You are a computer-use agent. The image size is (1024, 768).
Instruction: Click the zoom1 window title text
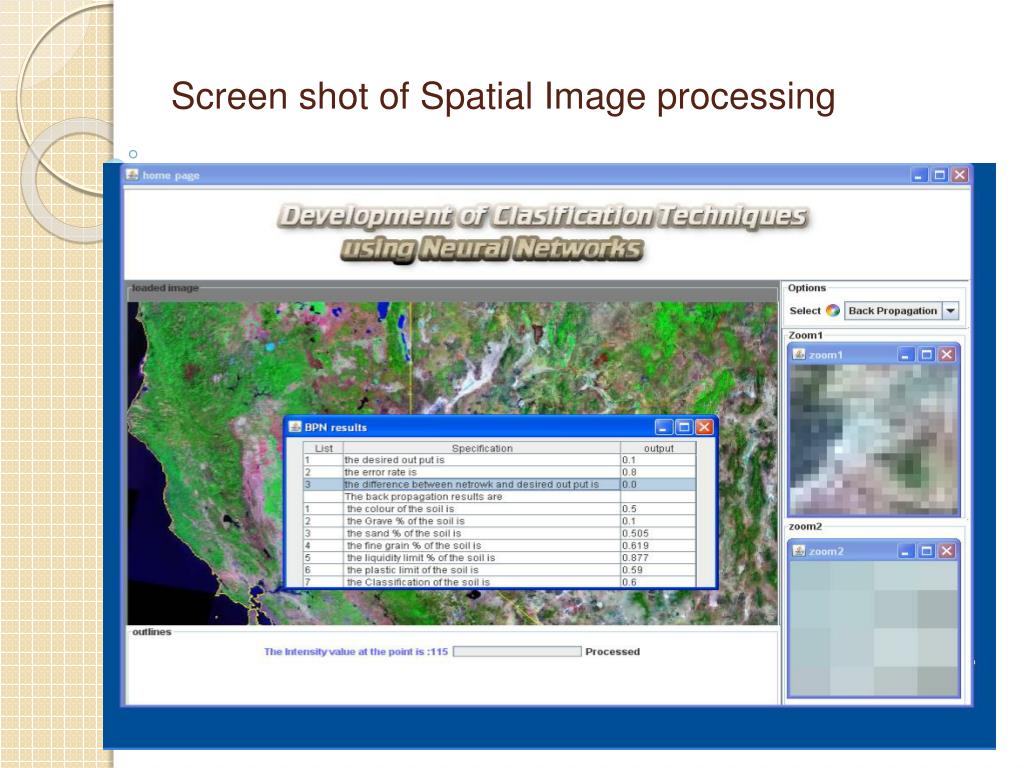[825, 355]
